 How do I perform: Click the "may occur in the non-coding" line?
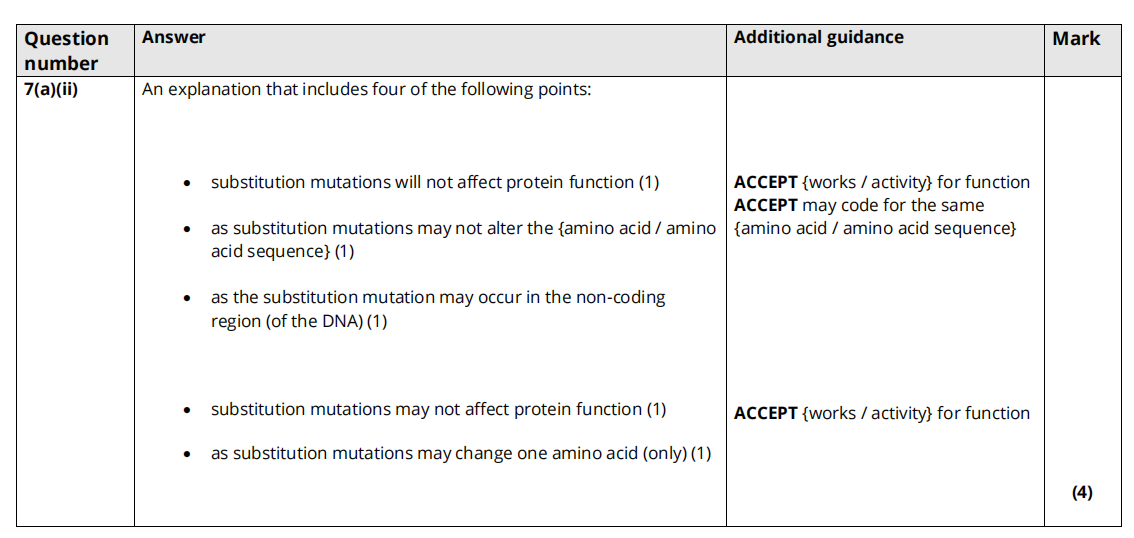tap(437, 297)
